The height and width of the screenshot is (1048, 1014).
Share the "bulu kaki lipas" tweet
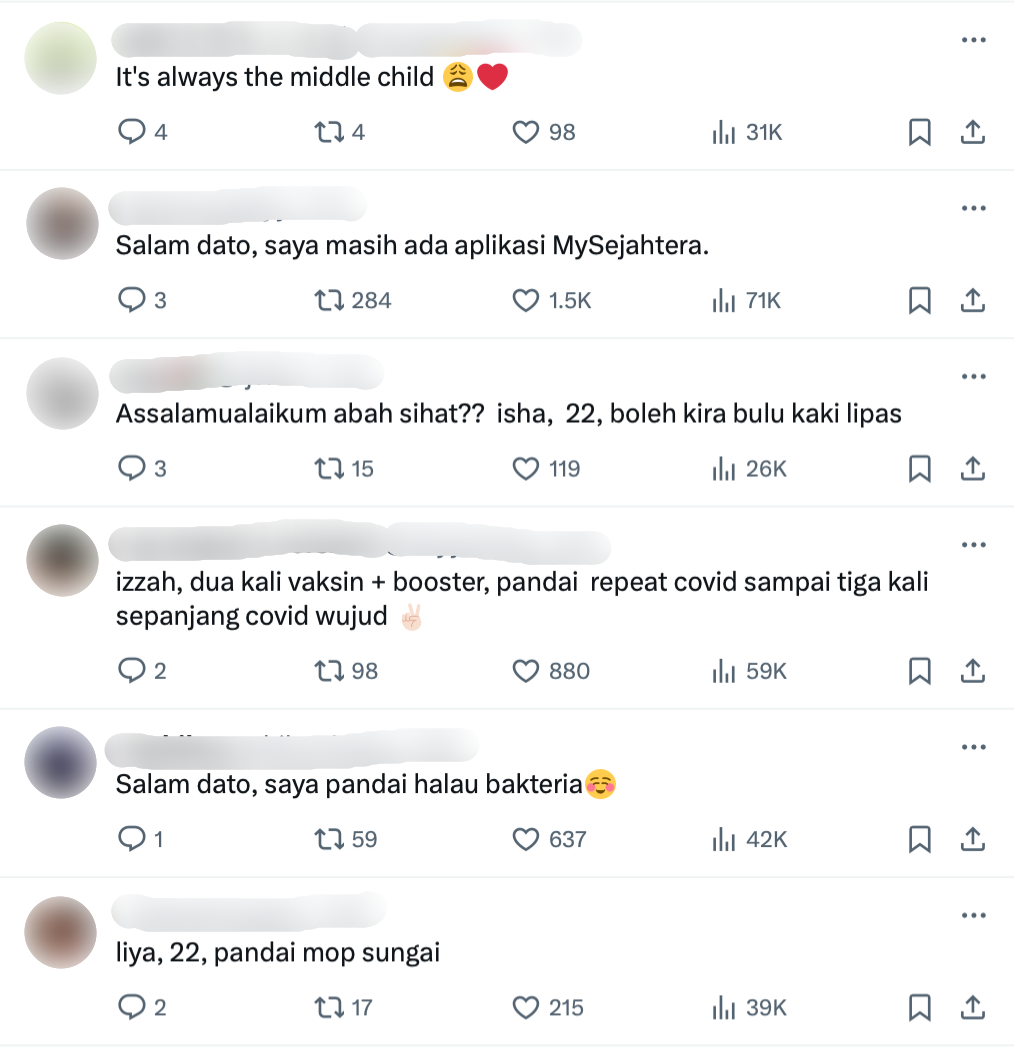tap(973, 469)
